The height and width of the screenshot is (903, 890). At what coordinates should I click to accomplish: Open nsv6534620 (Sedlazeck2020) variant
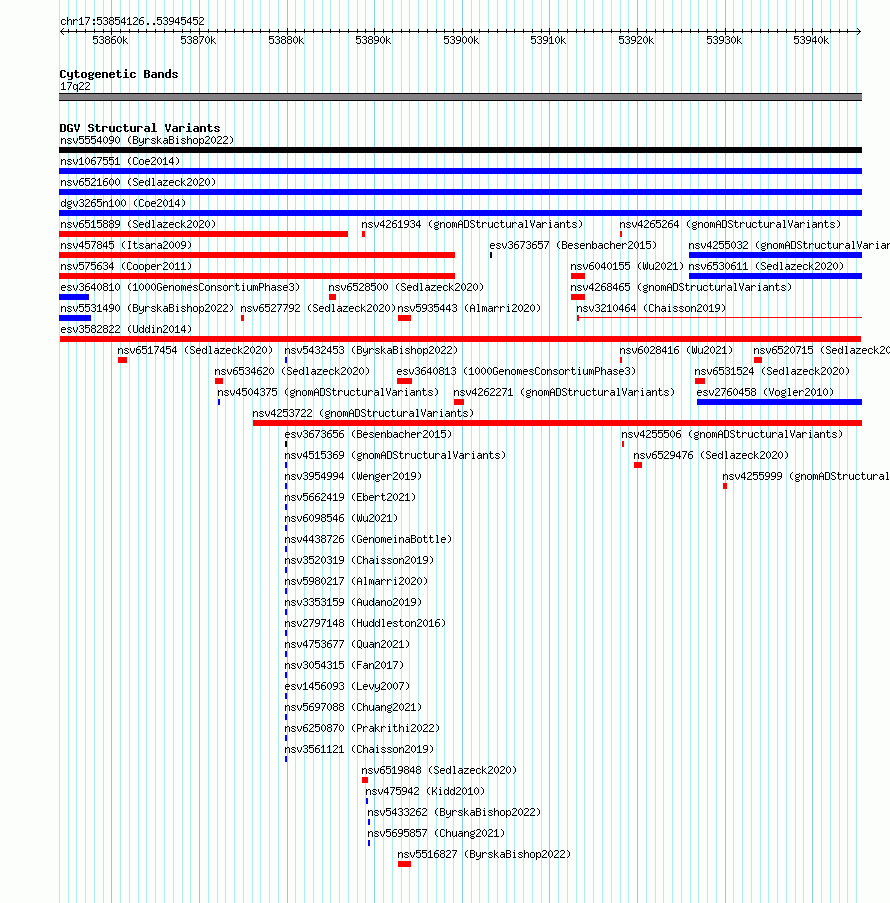point(292,371)
